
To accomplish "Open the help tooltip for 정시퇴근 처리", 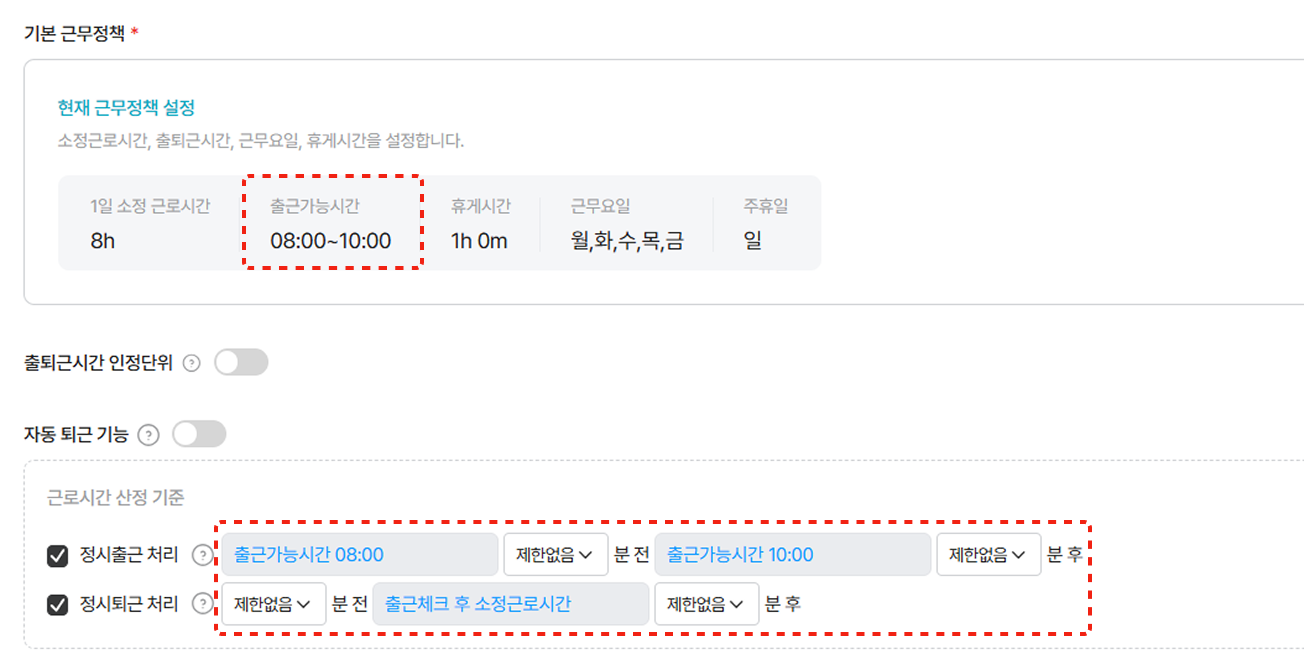I will [203, 604].
